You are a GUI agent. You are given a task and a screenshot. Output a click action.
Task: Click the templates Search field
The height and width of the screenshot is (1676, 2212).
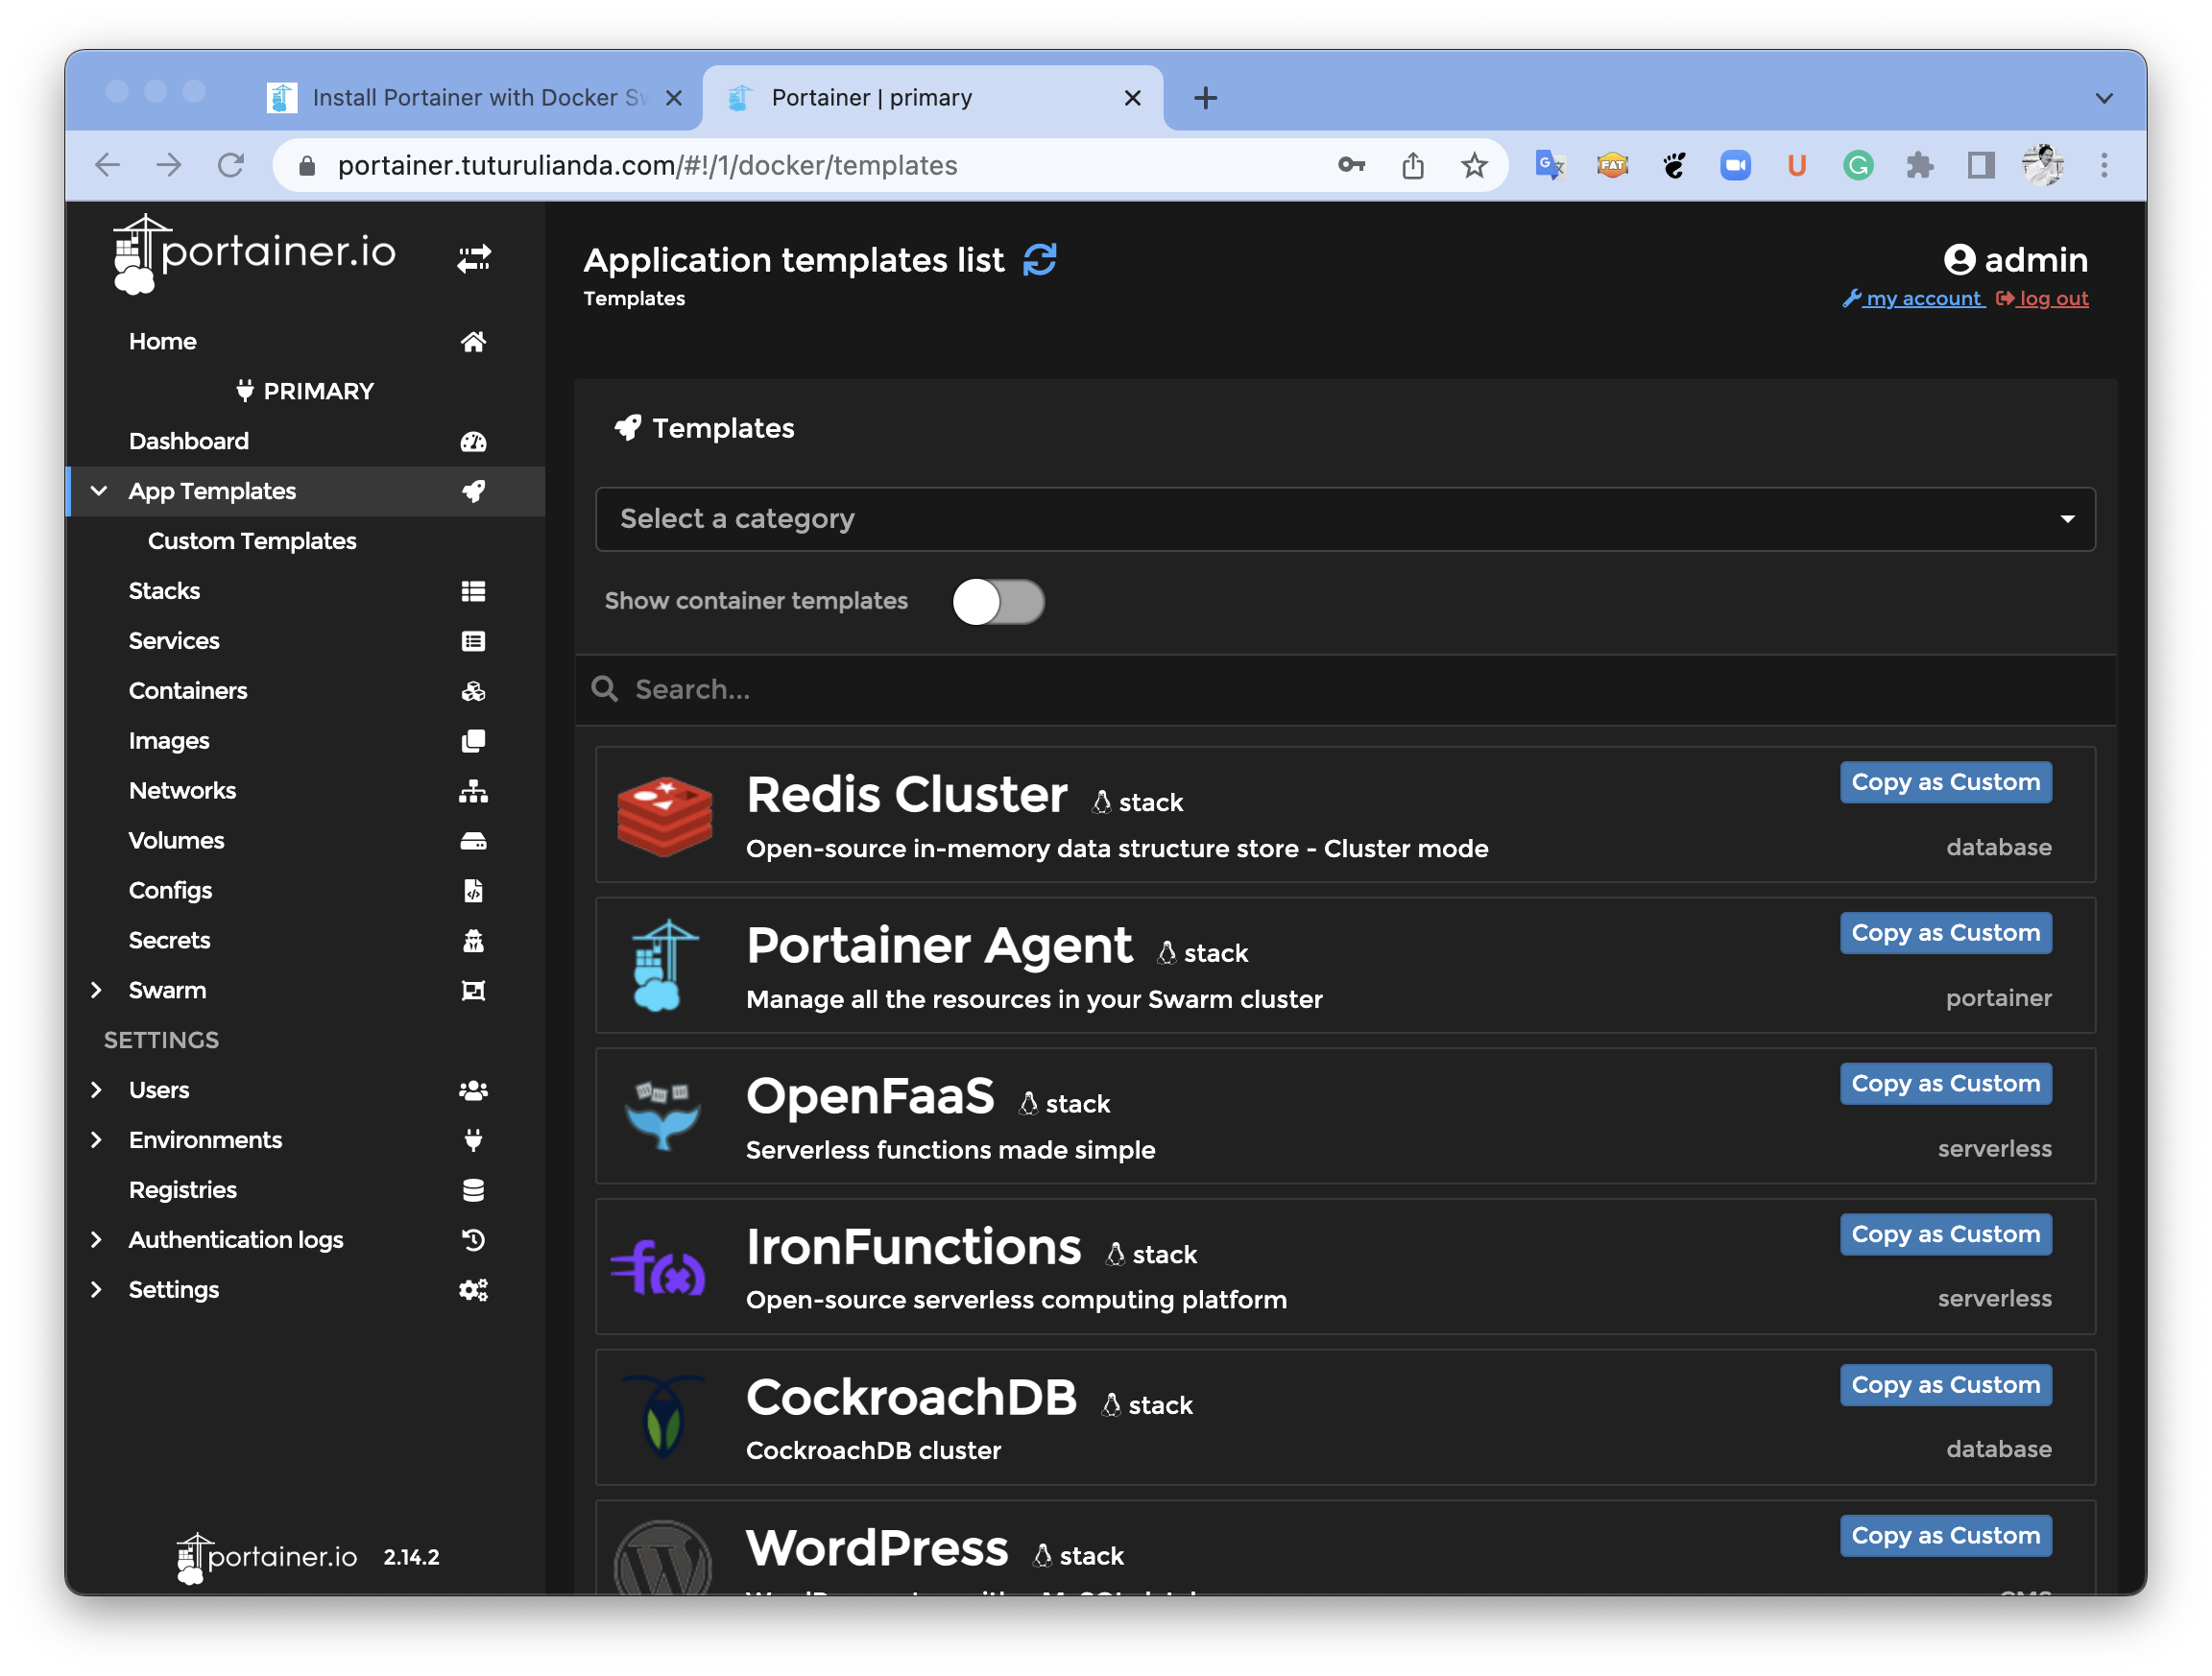(1345, 690)
